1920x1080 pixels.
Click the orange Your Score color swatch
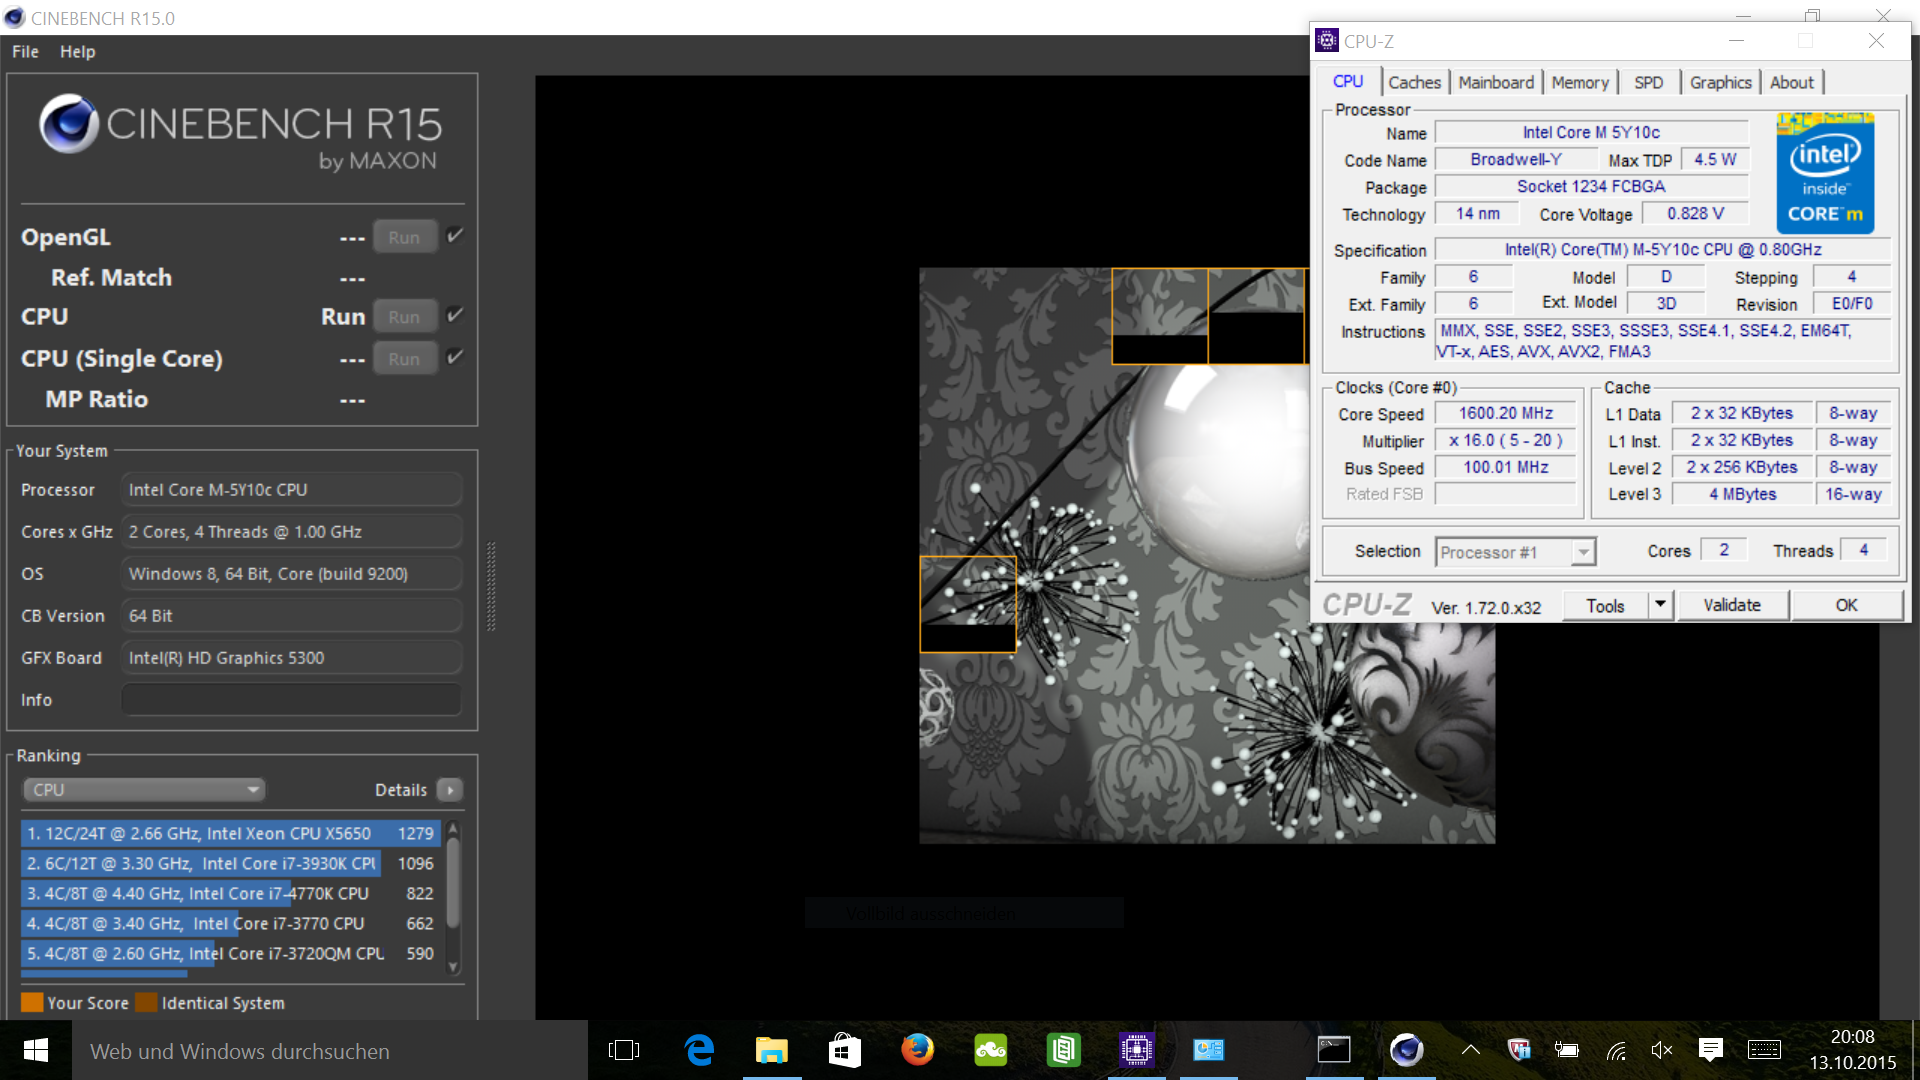point(32,1002)
